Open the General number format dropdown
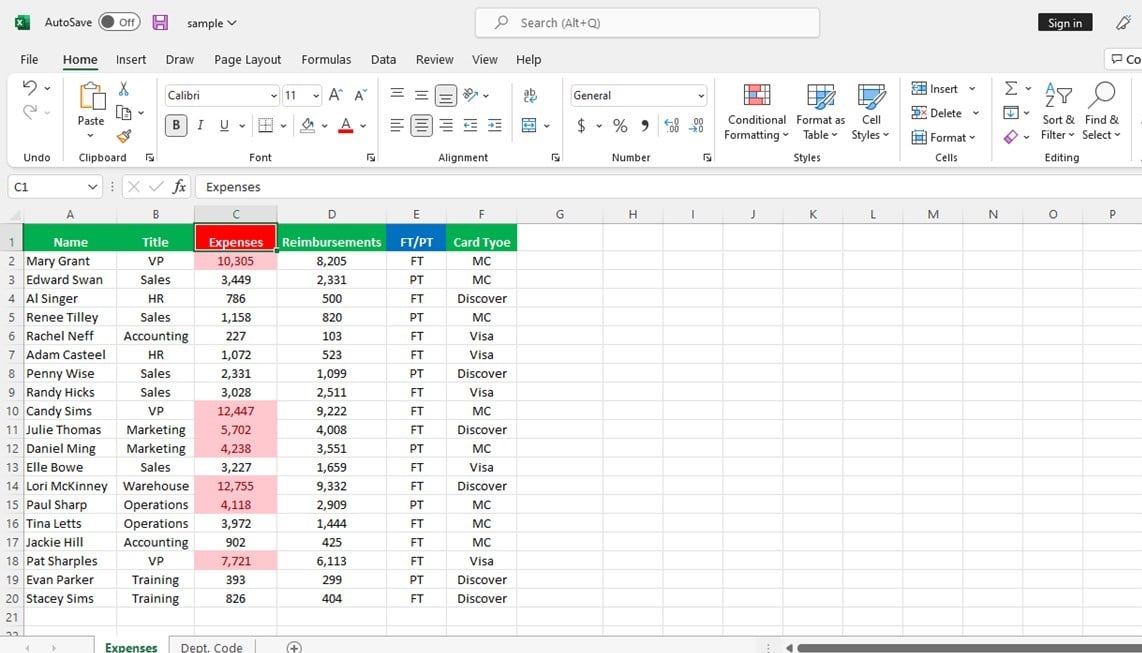The height and width of the screenshot is (653, 1142). tap(701, 95)
